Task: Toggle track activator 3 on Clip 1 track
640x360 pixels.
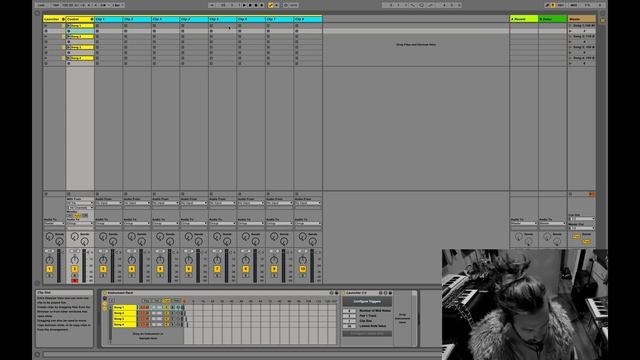Action: point(103,269)
